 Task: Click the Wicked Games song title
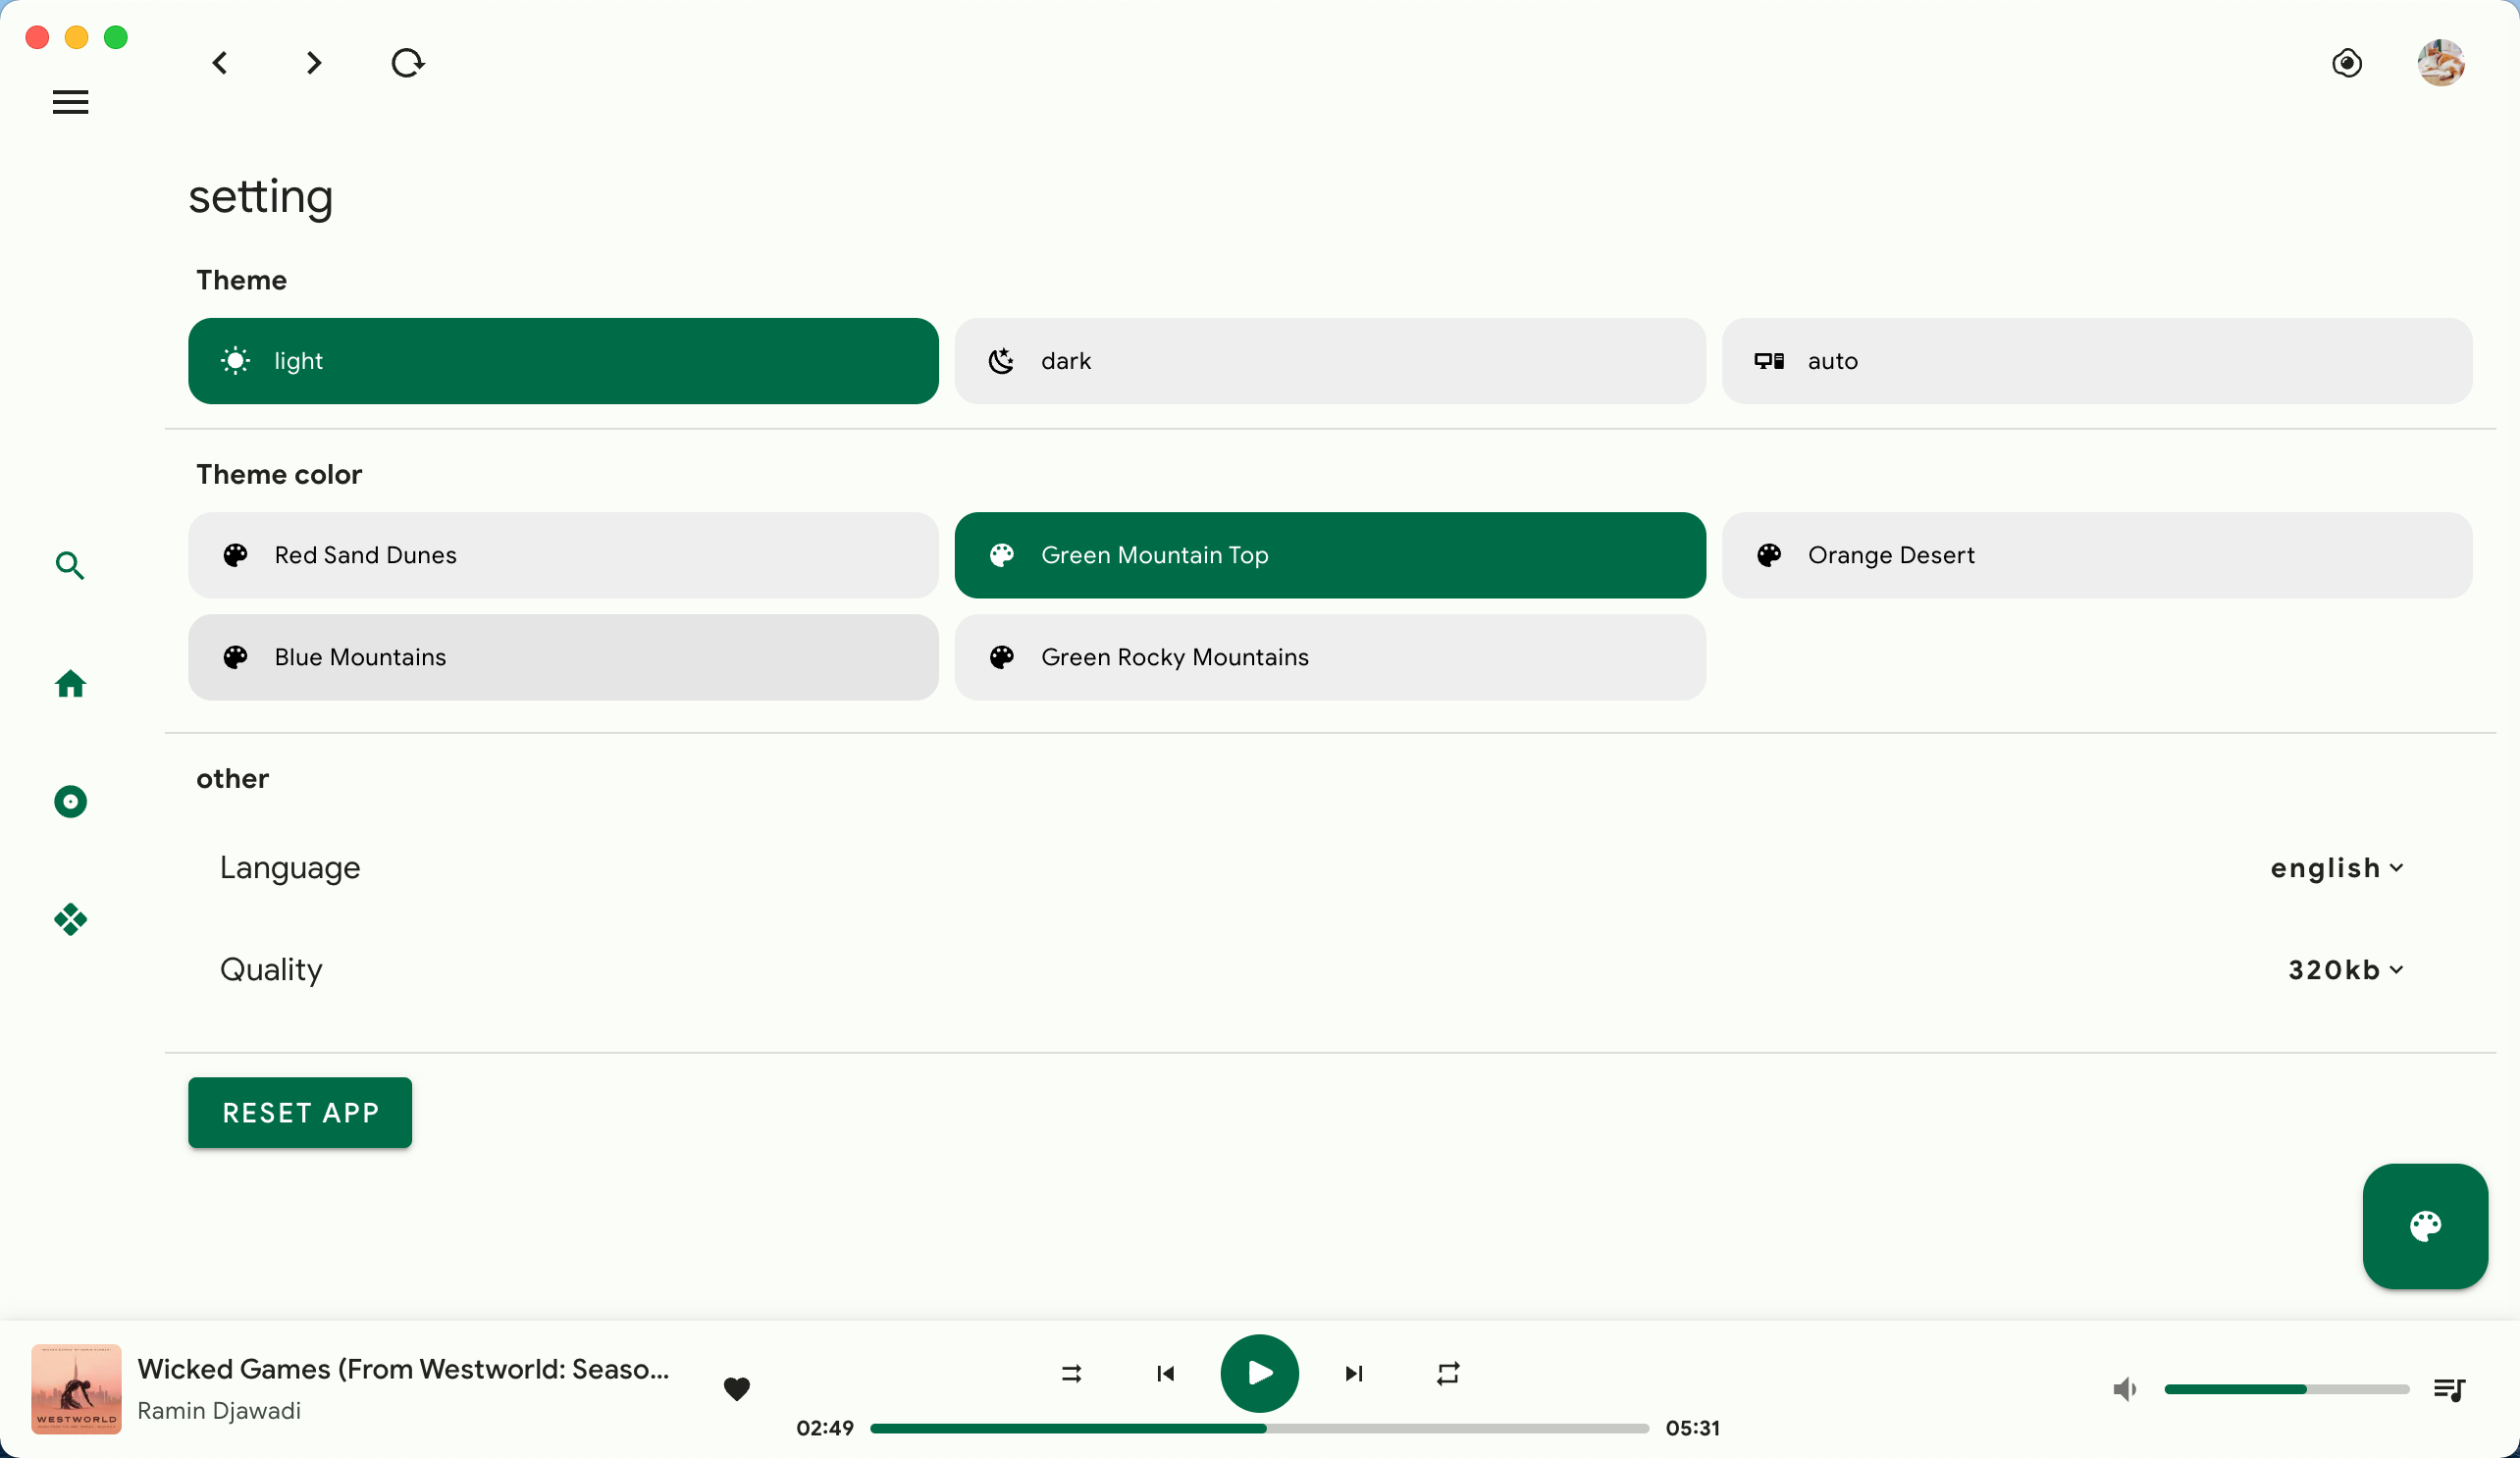(403, 1369)
